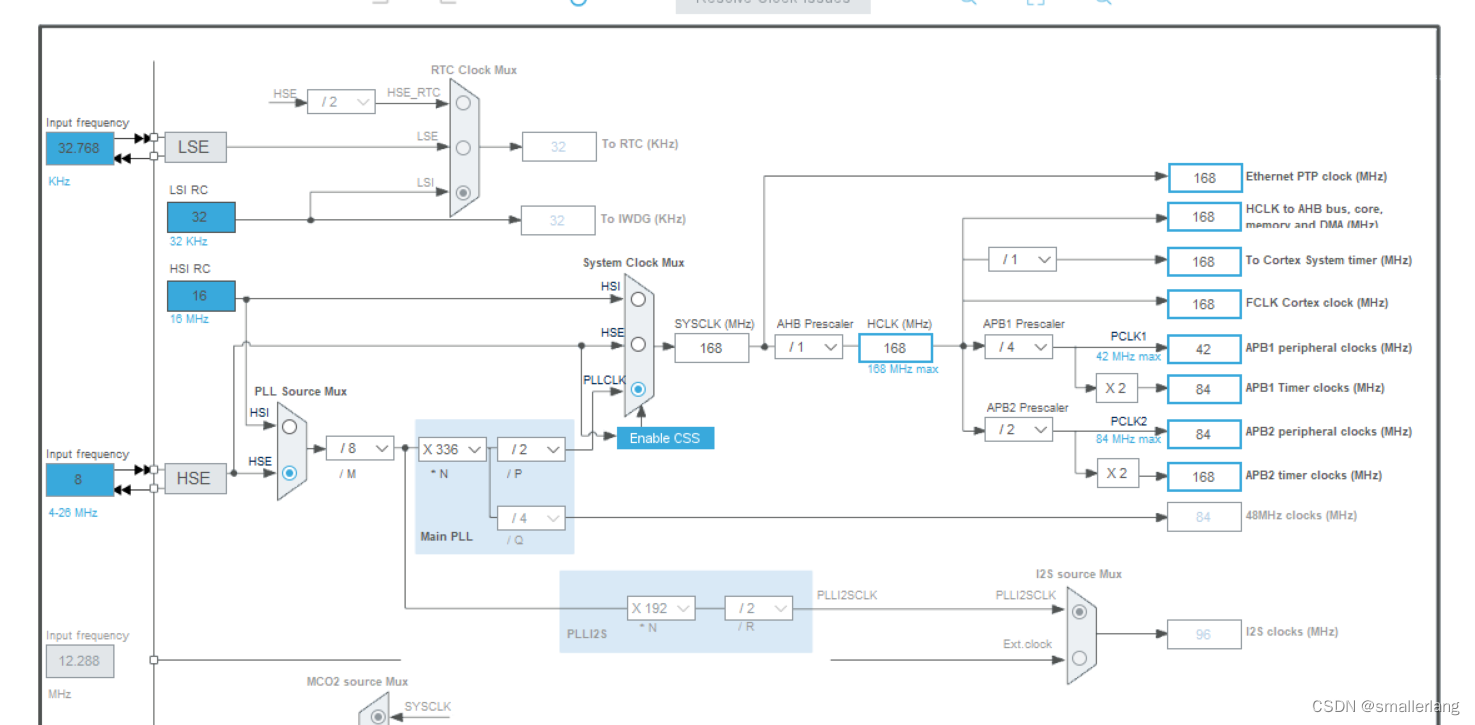The width and height of the screenshot is (1475, 725).
Task: Click the Enable CSS button
Action: click(665, 438)
